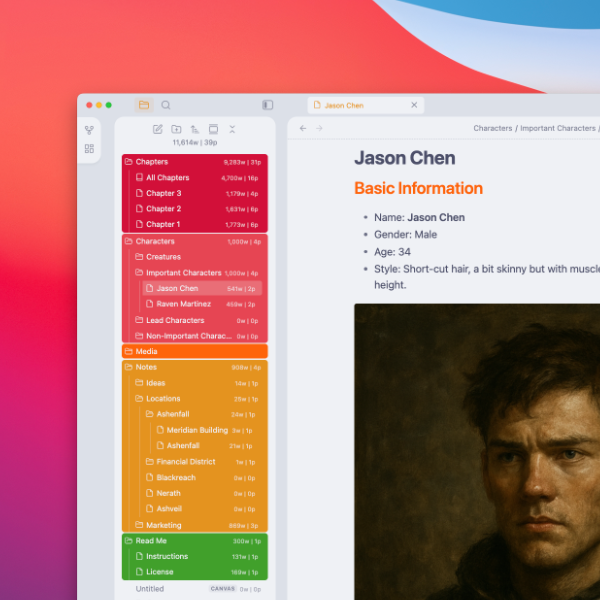Select Jason Chen in file tree
Viewport: 600px width, 600px height.
[202, 289]
